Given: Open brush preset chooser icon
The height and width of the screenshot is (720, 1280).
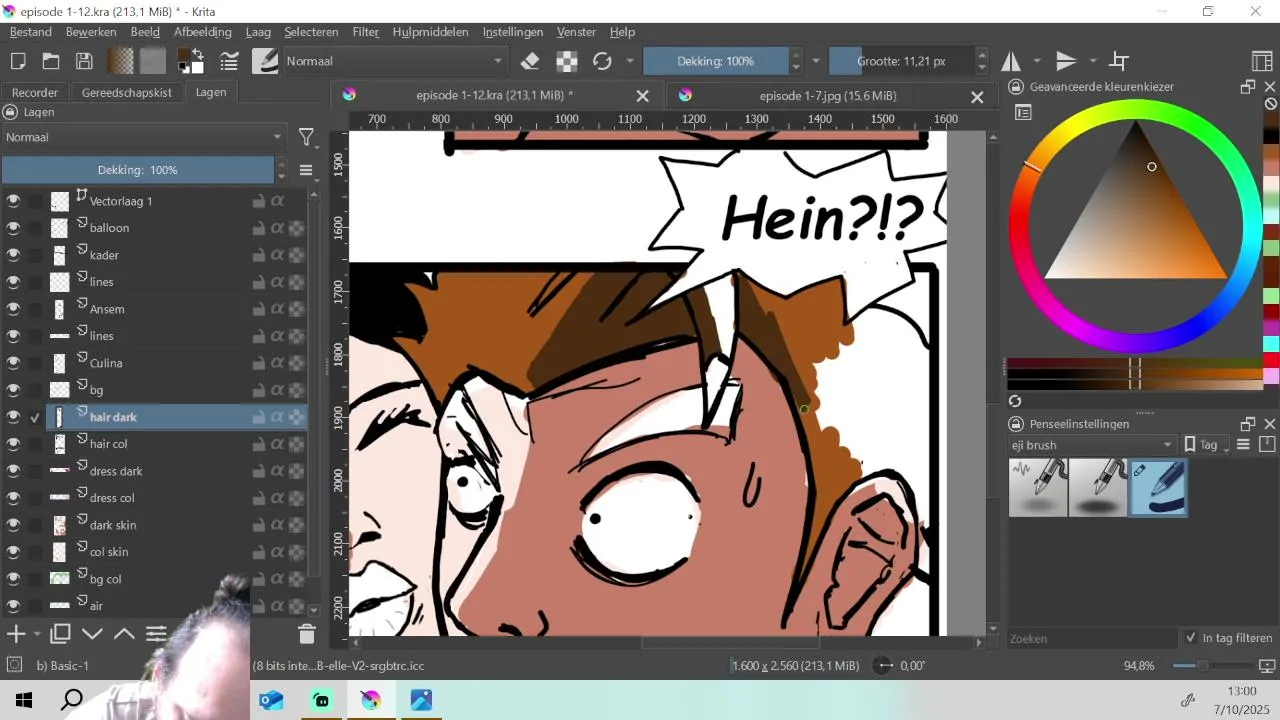Looking at the screenshot, I should pos(266,61).
